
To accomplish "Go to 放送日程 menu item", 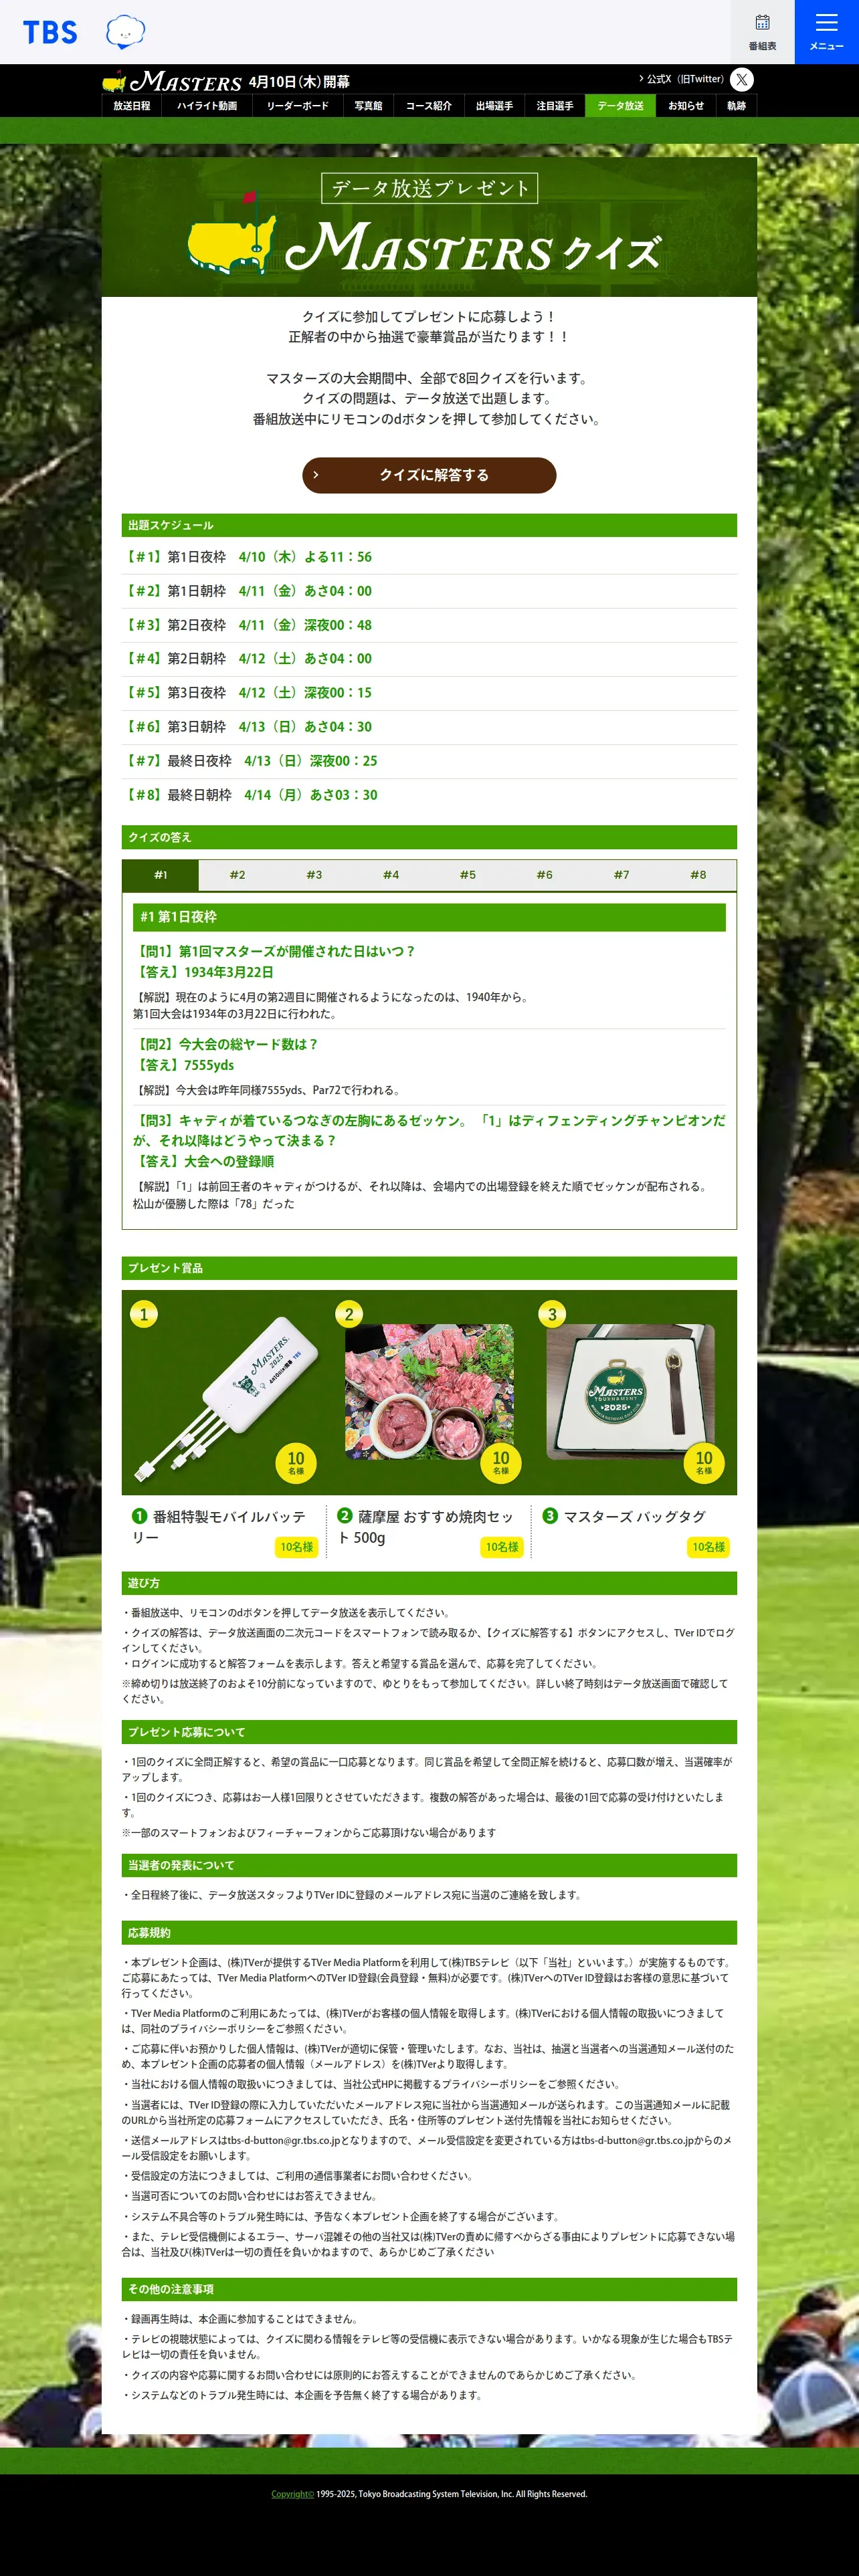I will point(132,106).
